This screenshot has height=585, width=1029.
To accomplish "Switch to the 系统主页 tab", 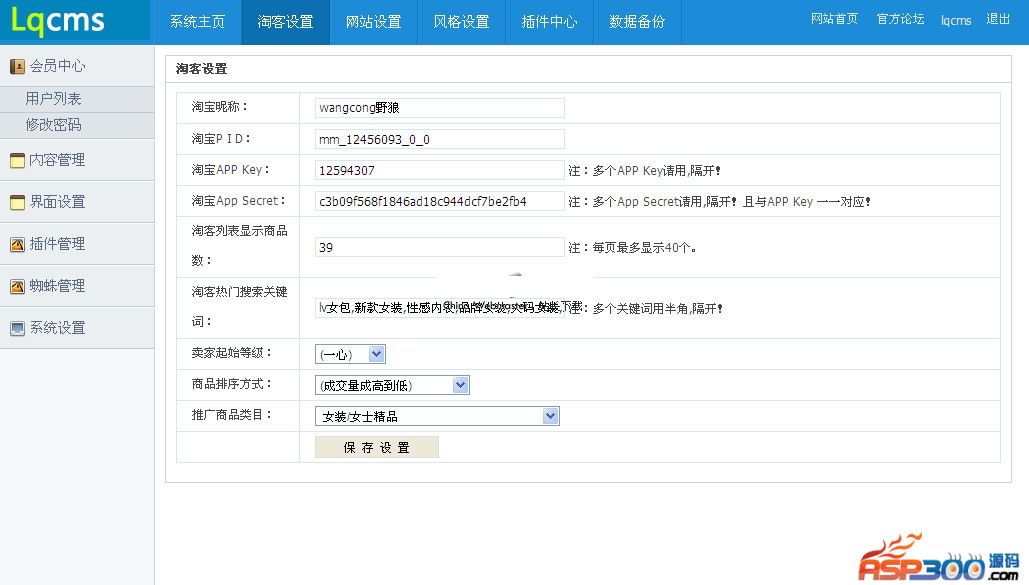I will (x=197, y=22).
